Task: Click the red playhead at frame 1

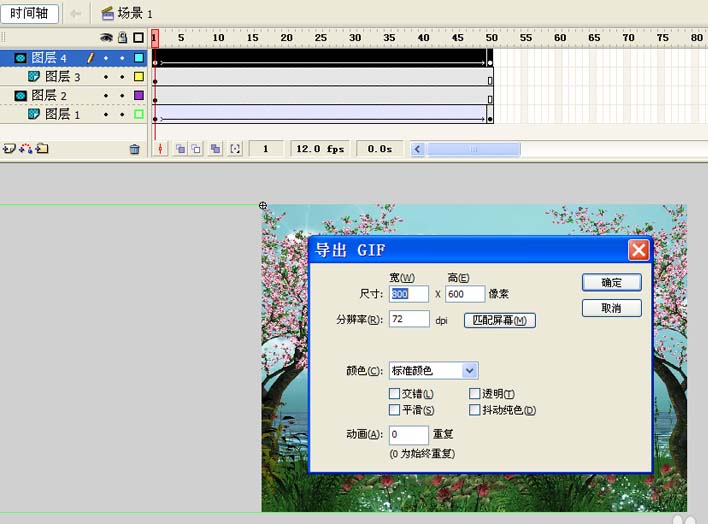Action: point(155,38)
